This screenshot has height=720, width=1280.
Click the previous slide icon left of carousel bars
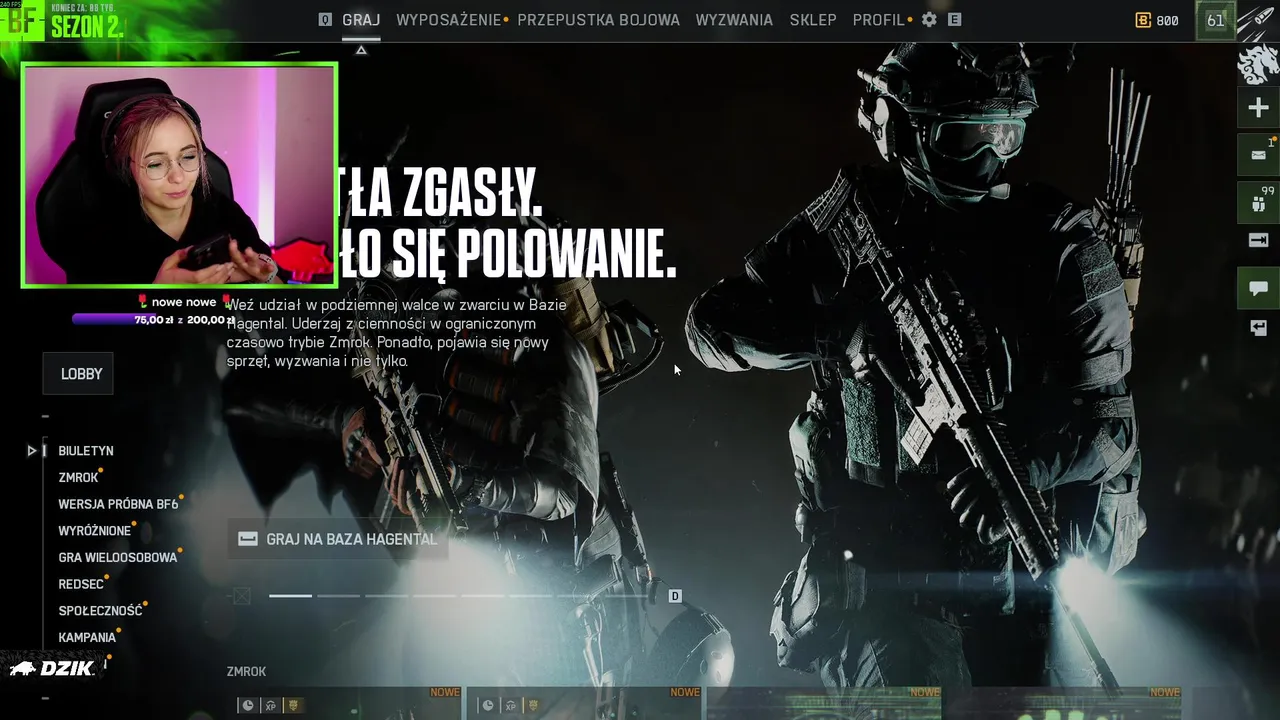pyautogui.click(x=241, y=596)
